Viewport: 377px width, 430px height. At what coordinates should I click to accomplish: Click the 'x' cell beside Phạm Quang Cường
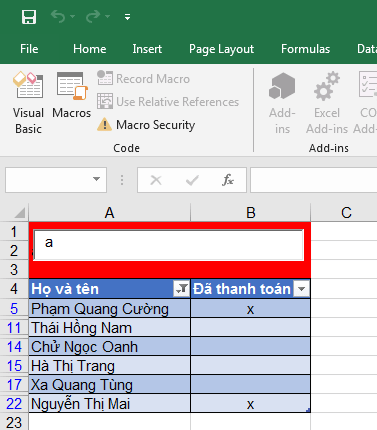click(251, 308)
